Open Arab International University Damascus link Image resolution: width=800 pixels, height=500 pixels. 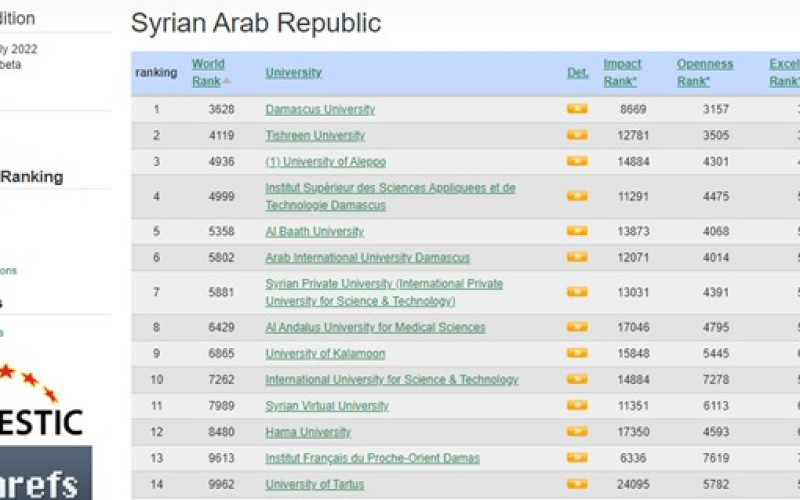[x=353, y=258]
